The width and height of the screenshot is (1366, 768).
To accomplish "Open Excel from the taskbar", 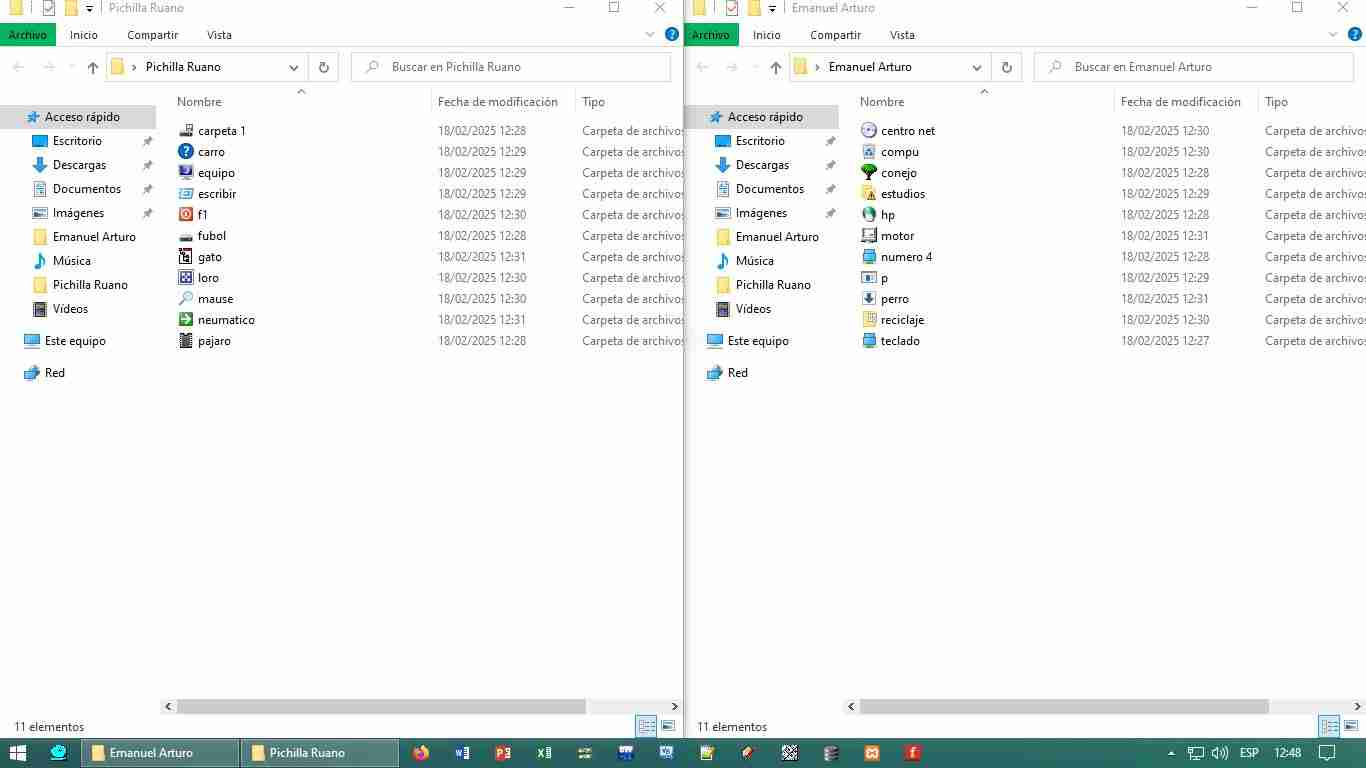I will 544,753.
